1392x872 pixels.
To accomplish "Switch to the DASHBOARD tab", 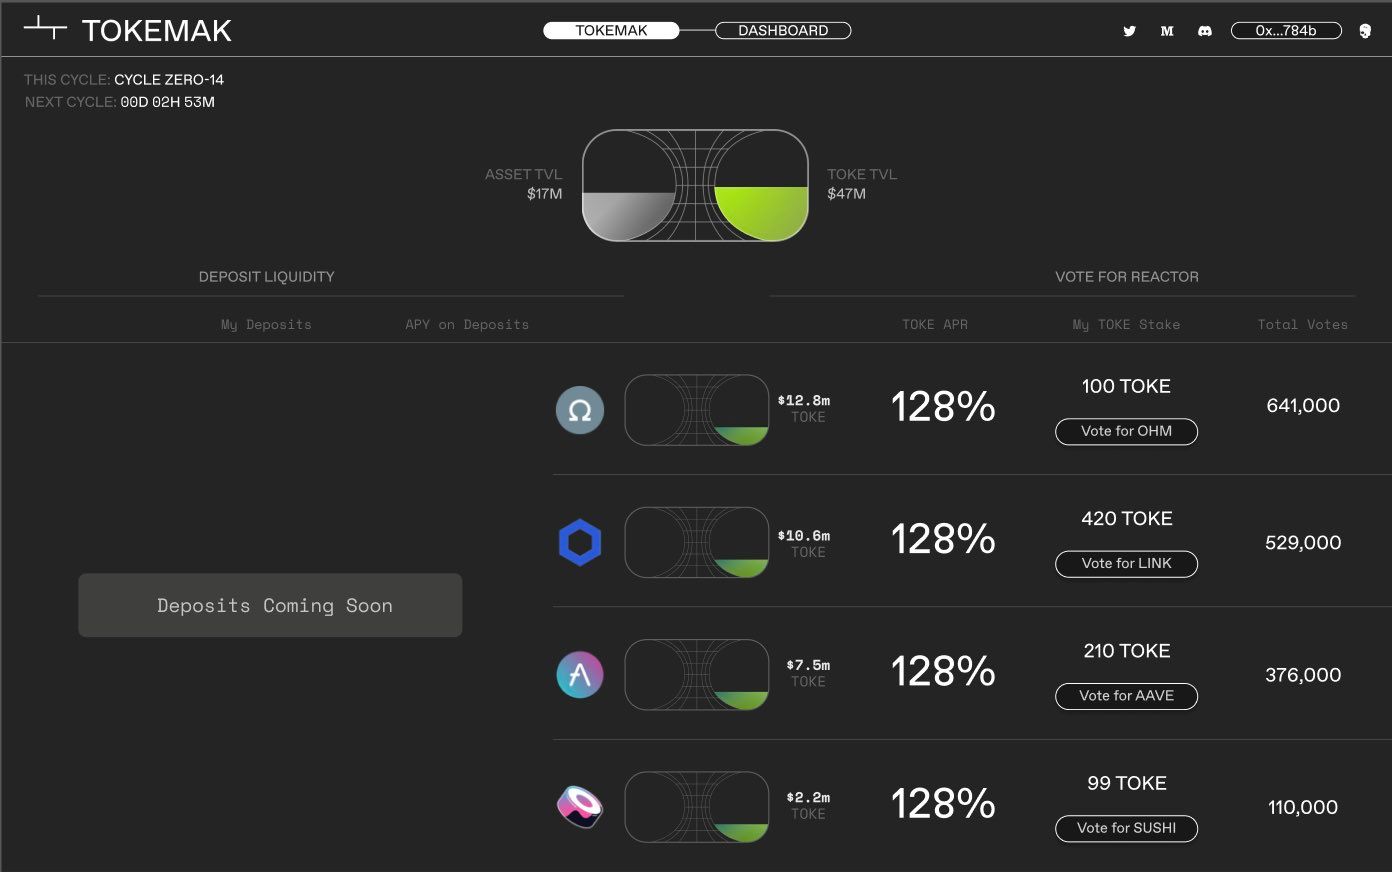I will (x=783, y=30).
